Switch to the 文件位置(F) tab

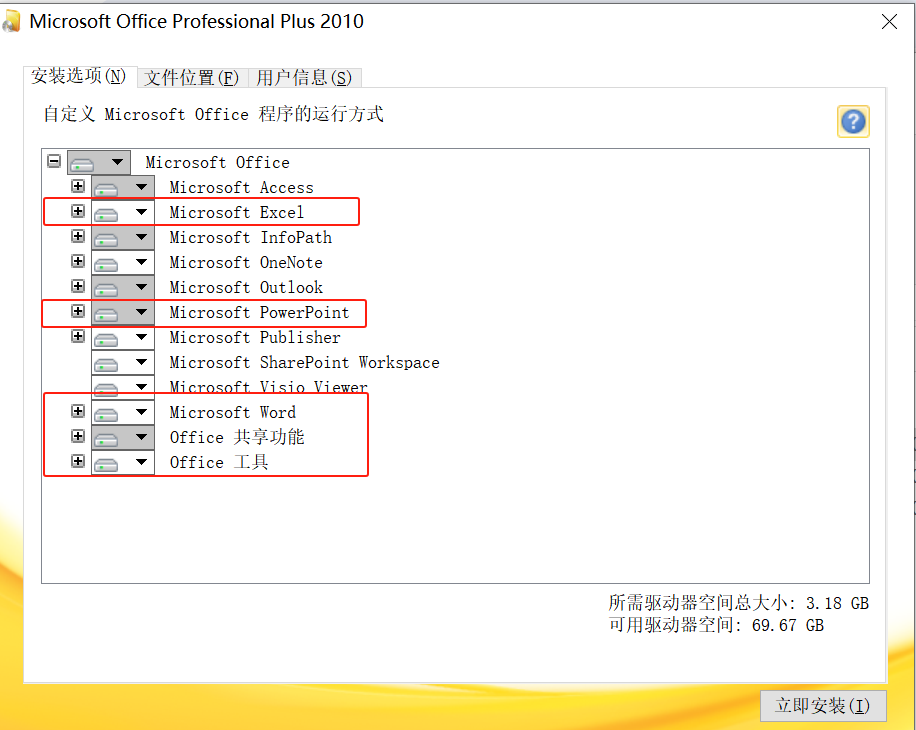click(191, 77)
